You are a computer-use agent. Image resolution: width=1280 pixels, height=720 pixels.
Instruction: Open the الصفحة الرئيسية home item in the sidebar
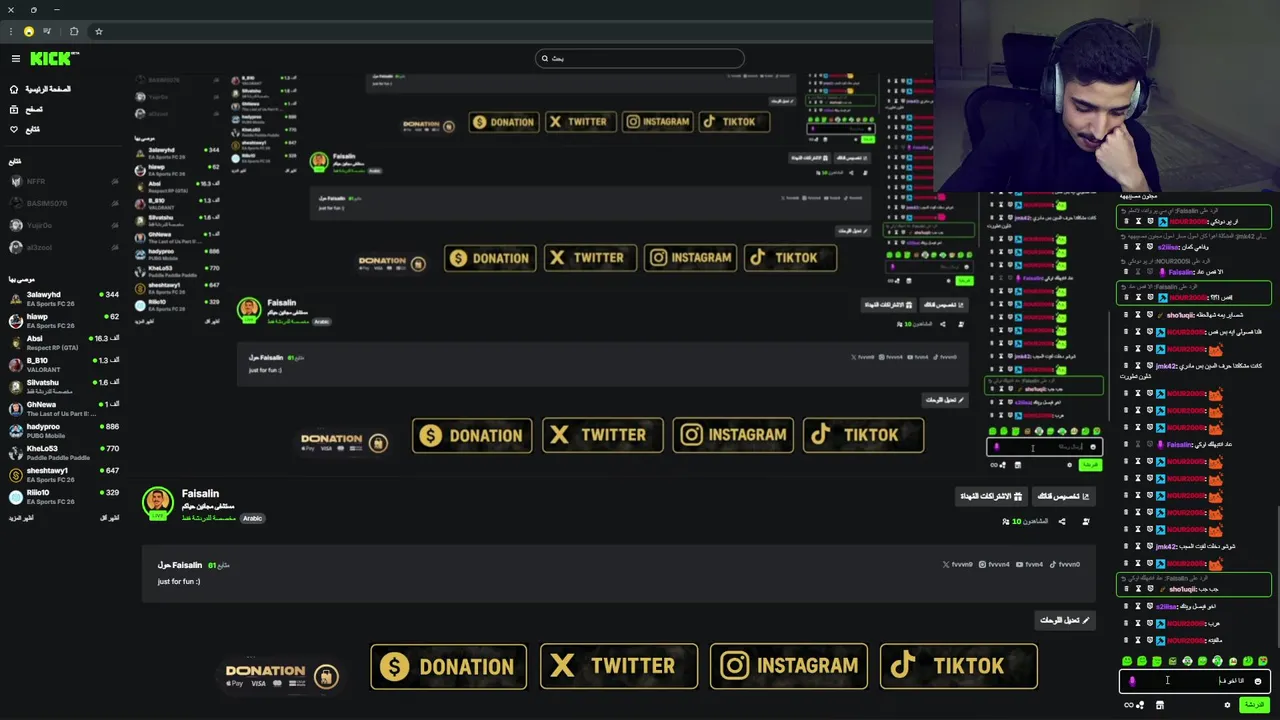40,89
